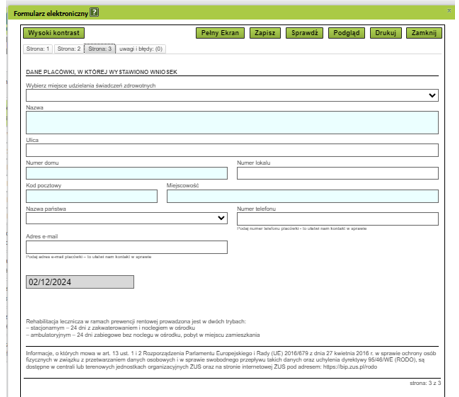The width and height of the screenshot is (459, 397).
Task: Click the Drukuj print button
Action: pyautogui.click(x=386, y=33)
